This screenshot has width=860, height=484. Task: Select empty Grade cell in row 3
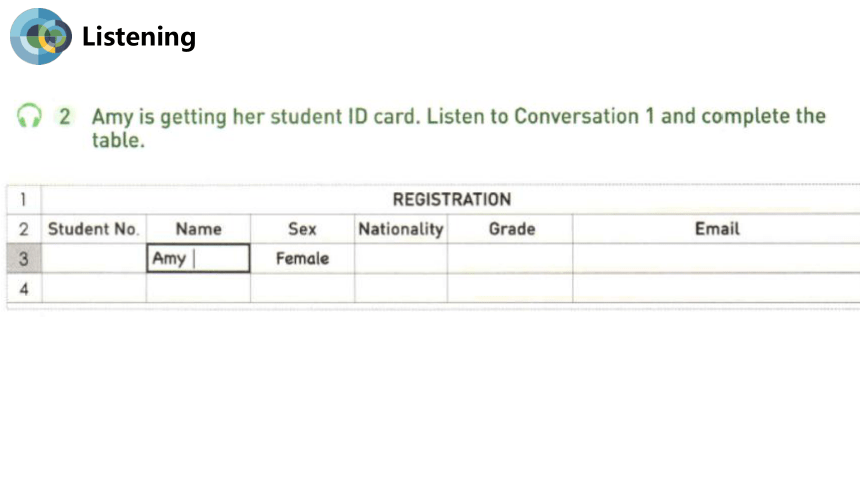pyautogui.click(x=510, y=258)
